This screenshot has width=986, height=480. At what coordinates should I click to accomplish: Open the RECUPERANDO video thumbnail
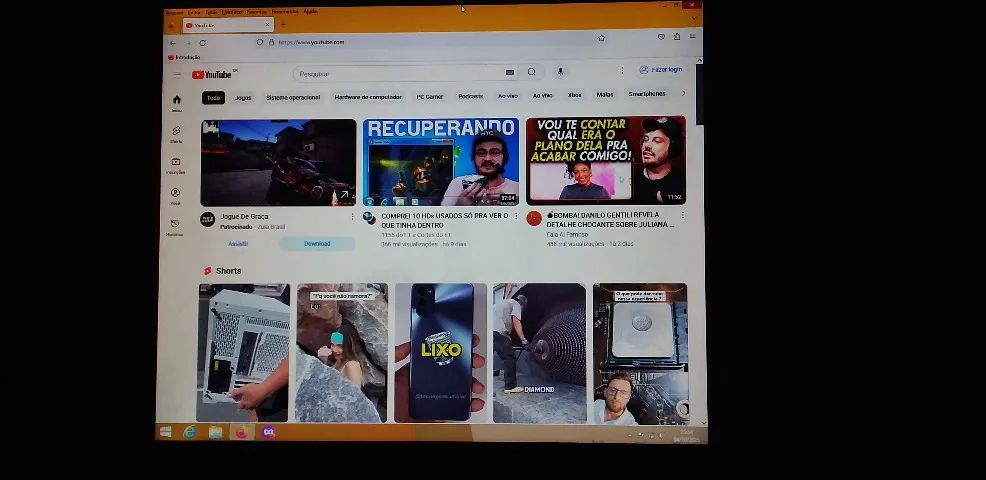point(441,162)
